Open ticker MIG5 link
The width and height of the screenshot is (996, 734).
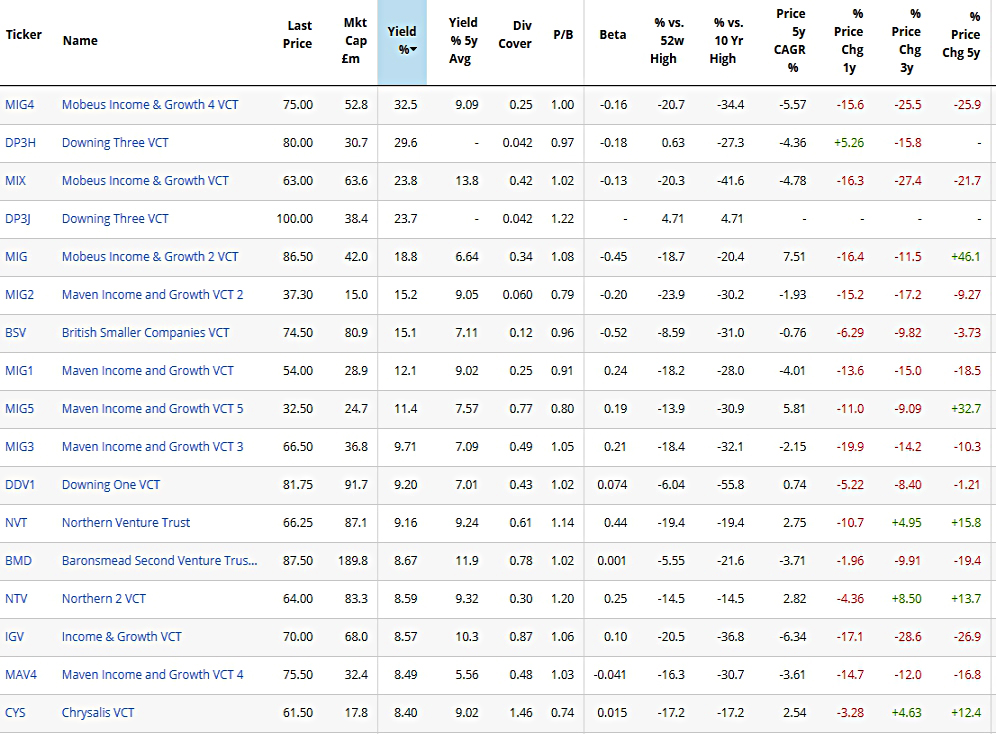click(20, 409)
